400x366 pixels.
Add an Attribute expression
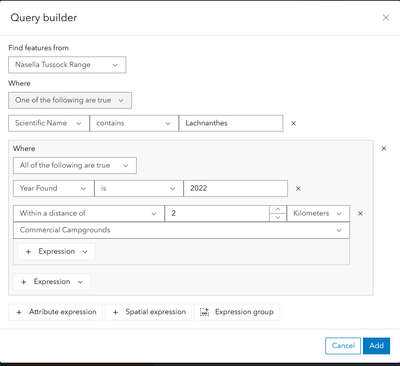point(56,312)
